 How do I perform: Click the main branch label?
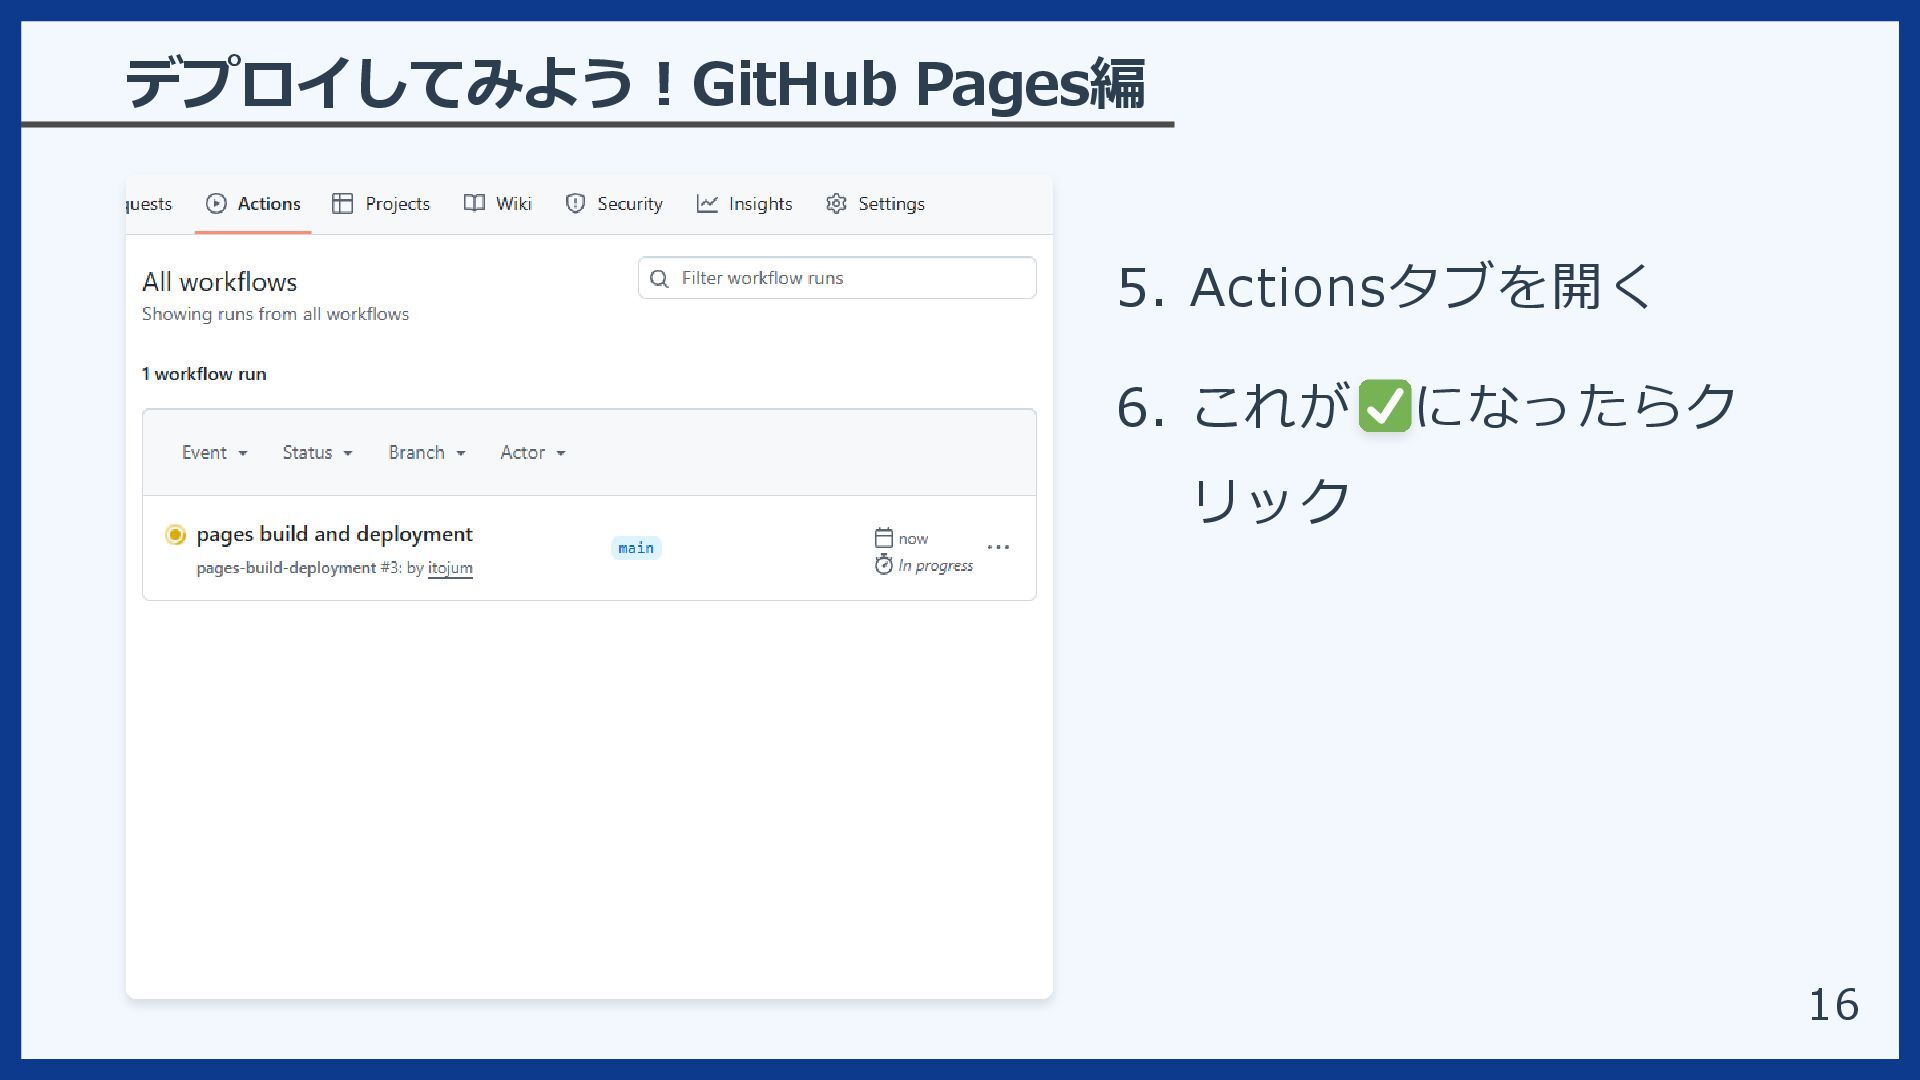point(636,548)
